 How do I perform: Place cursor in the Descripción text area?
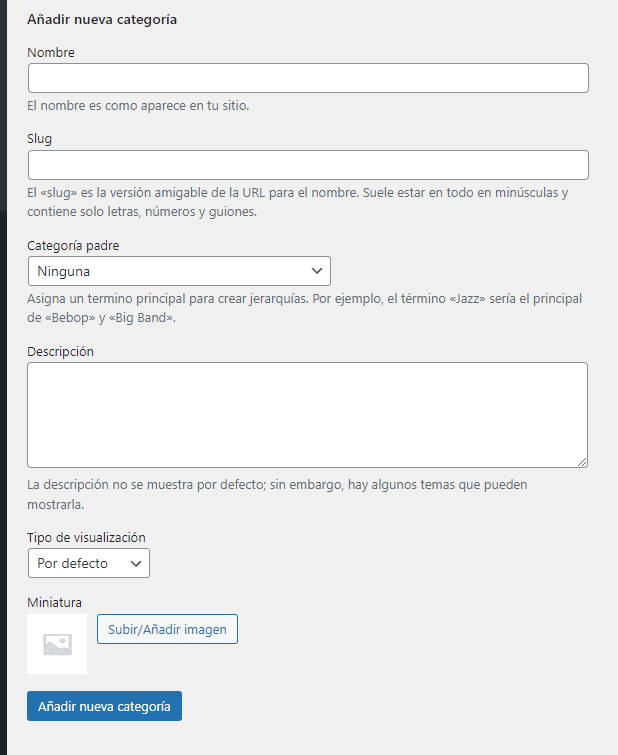point(307,414)
